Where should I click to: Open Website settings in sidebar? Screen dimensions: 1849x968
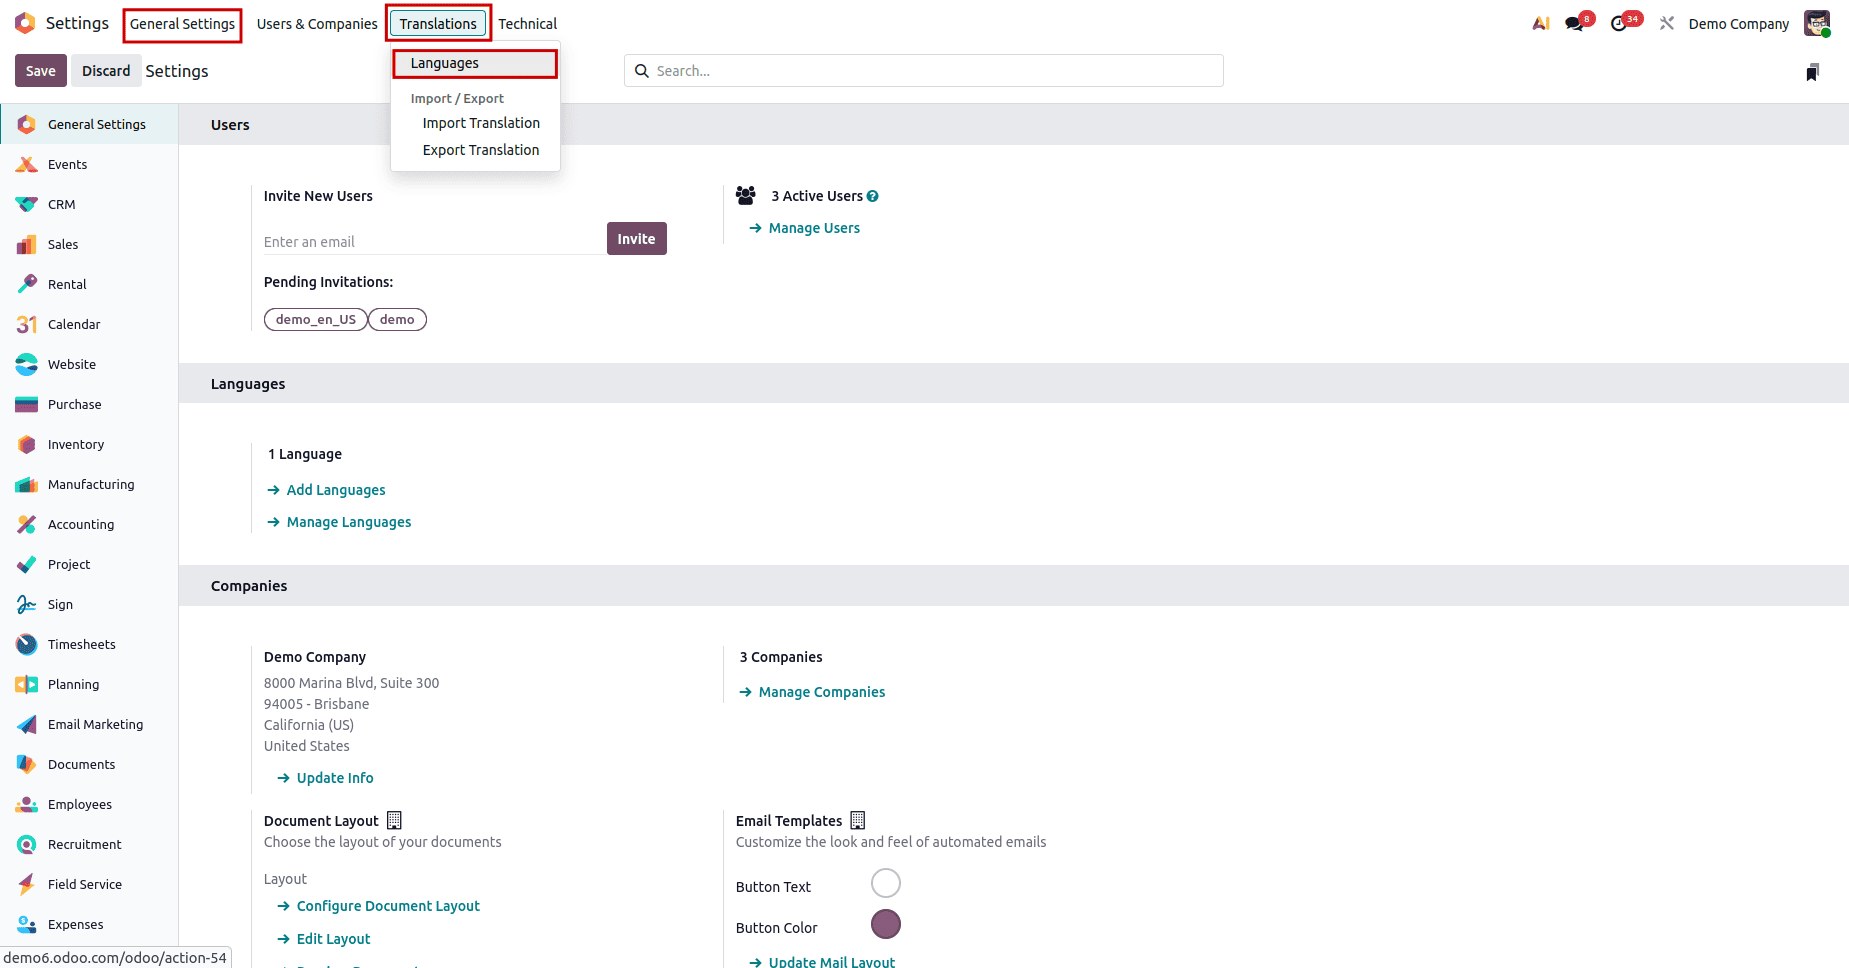[x=70, y=364]
